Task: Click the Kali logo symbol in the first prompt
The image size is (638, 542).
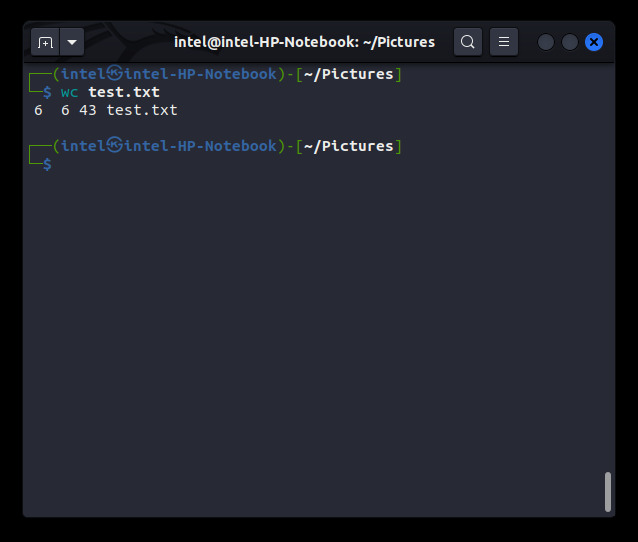Action: click(115, 73)
